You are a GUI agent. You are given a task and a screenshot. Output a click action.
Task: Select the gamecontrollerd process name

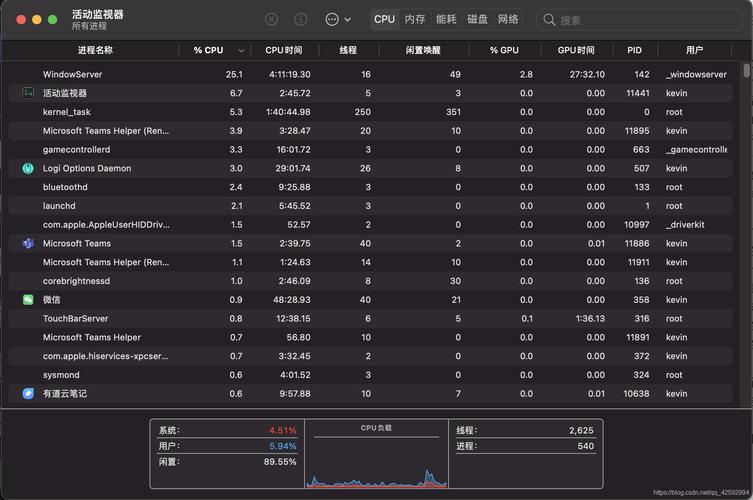coord(76,149)
